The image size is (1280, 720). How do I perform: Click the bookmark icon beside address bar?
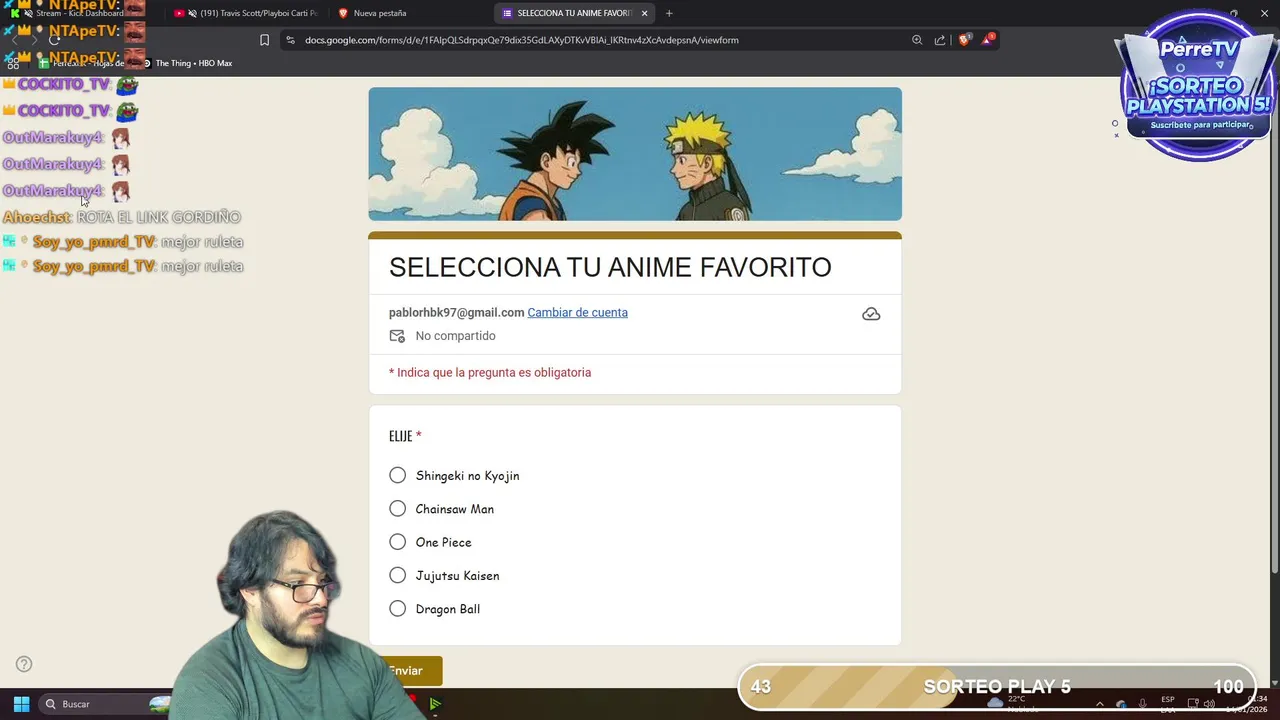point(264,40)
